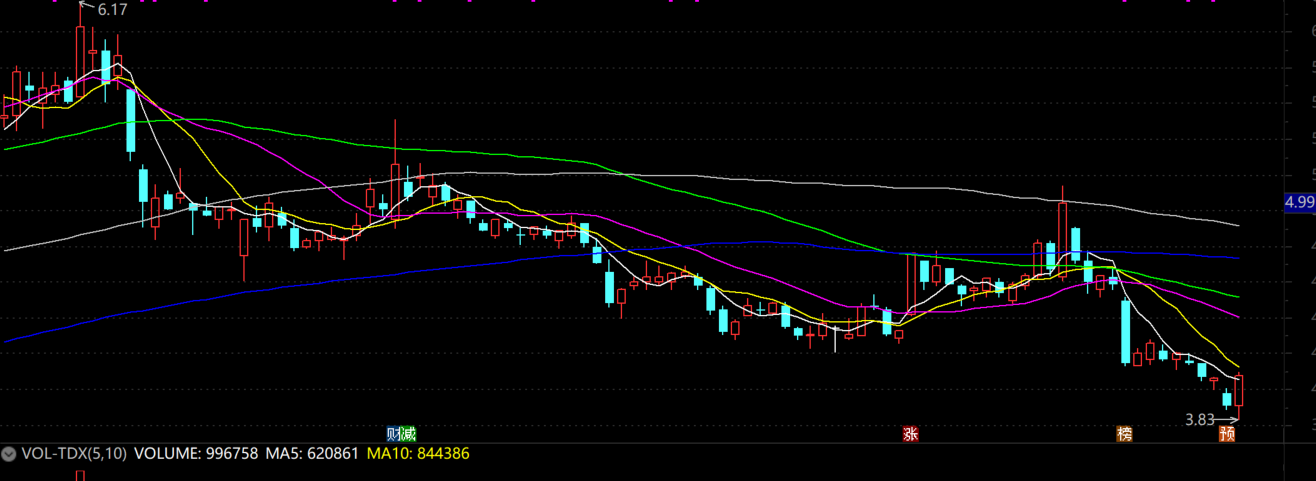Click the 6.17 high price label
This screenshot has height=481, width=1316.
click(112, 9)
